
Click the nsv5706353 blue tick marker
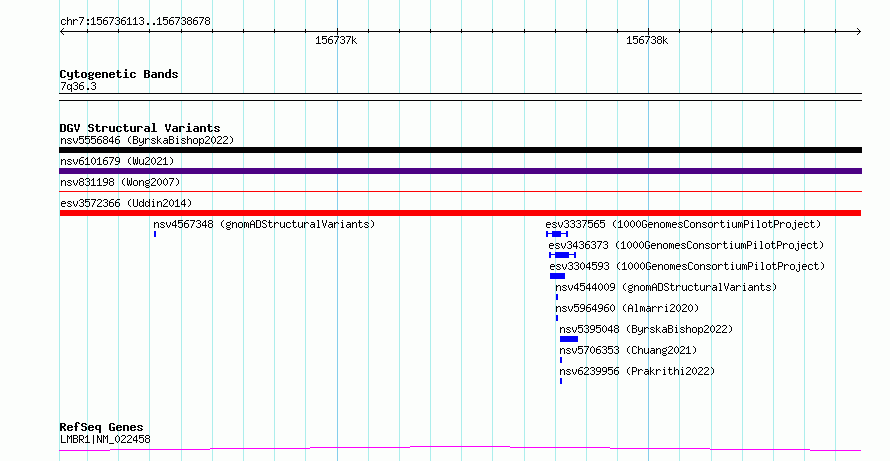561,360
